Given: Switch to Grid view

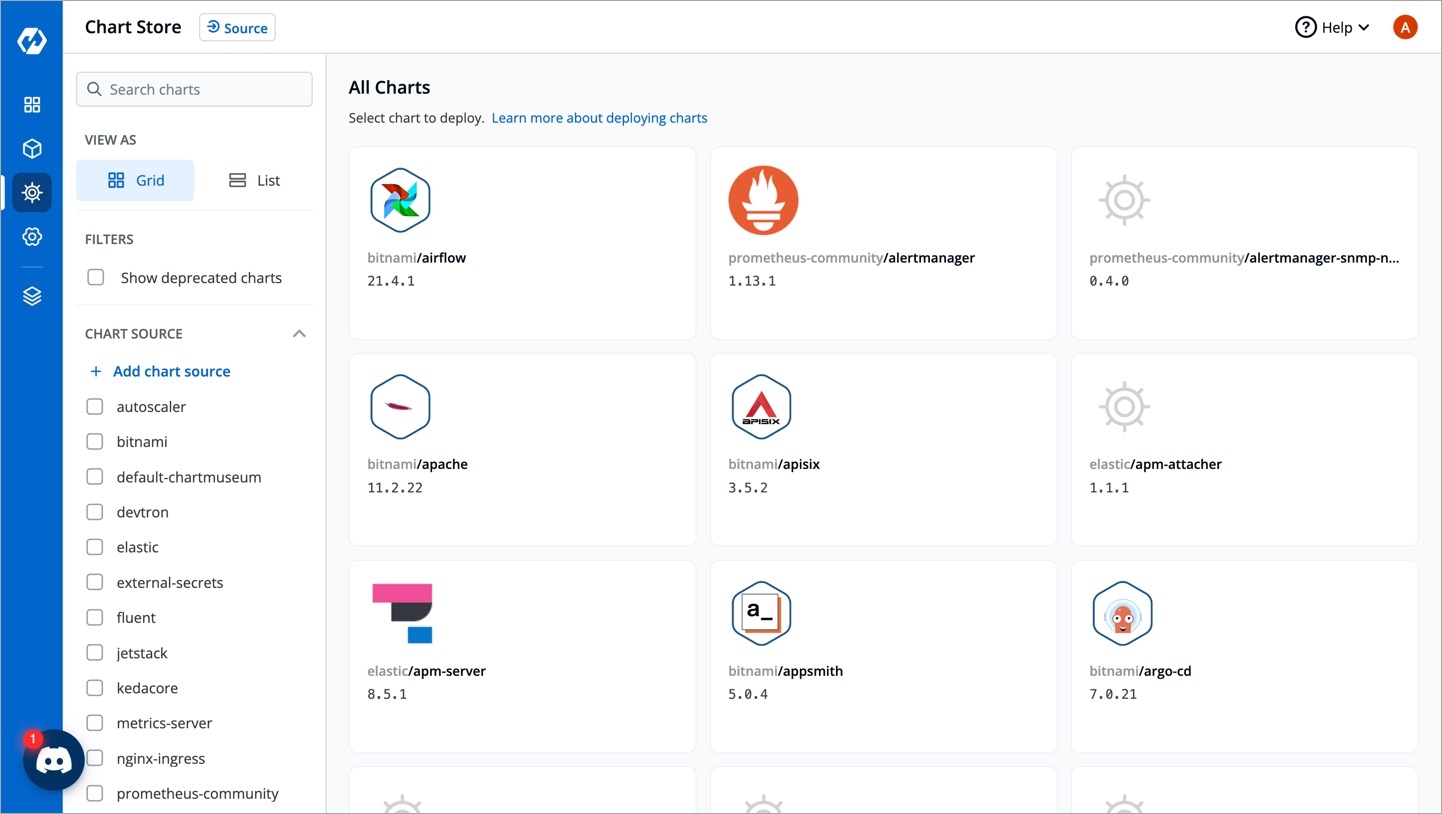Looking at the screenshot, I should tap(136, 181).
